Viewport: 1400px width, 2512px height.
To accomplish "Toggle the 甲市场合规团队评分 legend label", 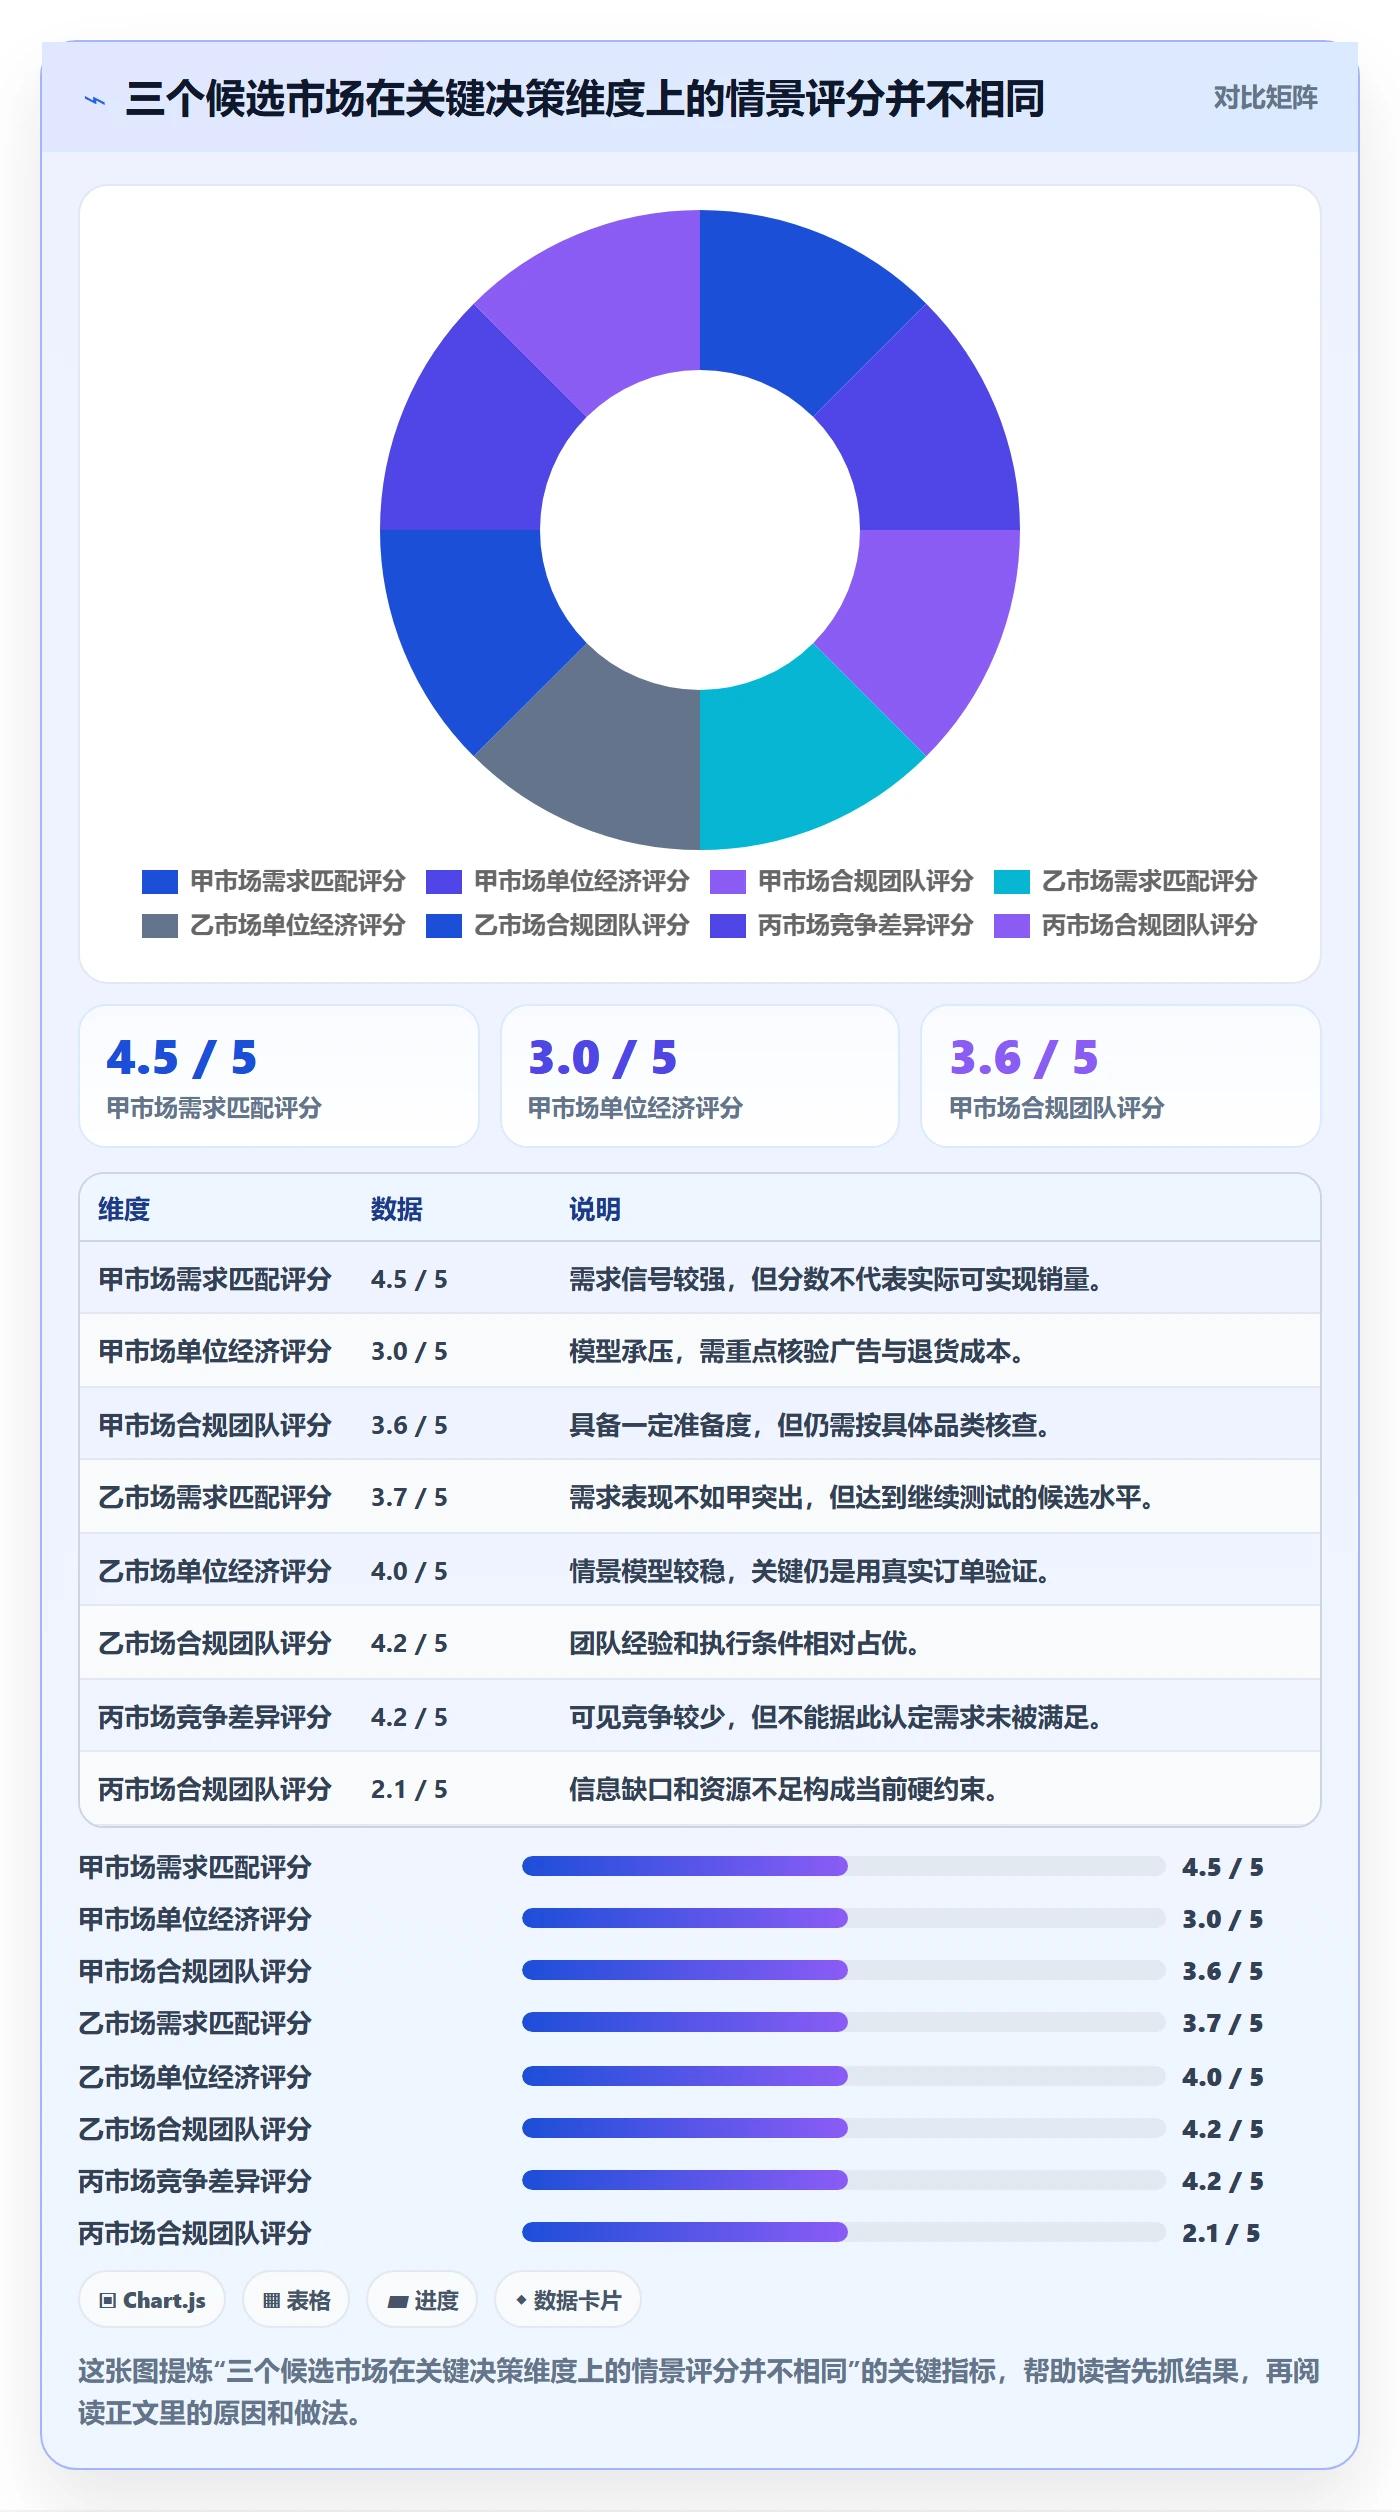I will coord(865,881).
